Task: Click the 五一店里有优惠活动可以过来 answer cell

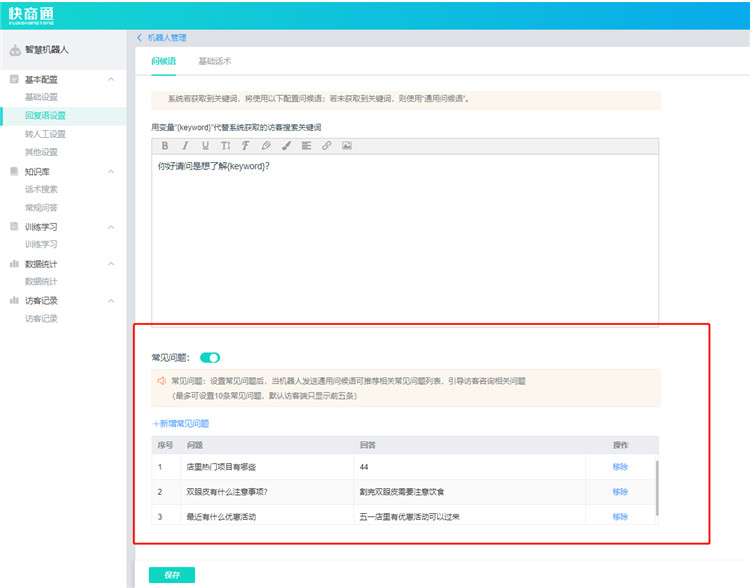Action: (x=469, y=516)
